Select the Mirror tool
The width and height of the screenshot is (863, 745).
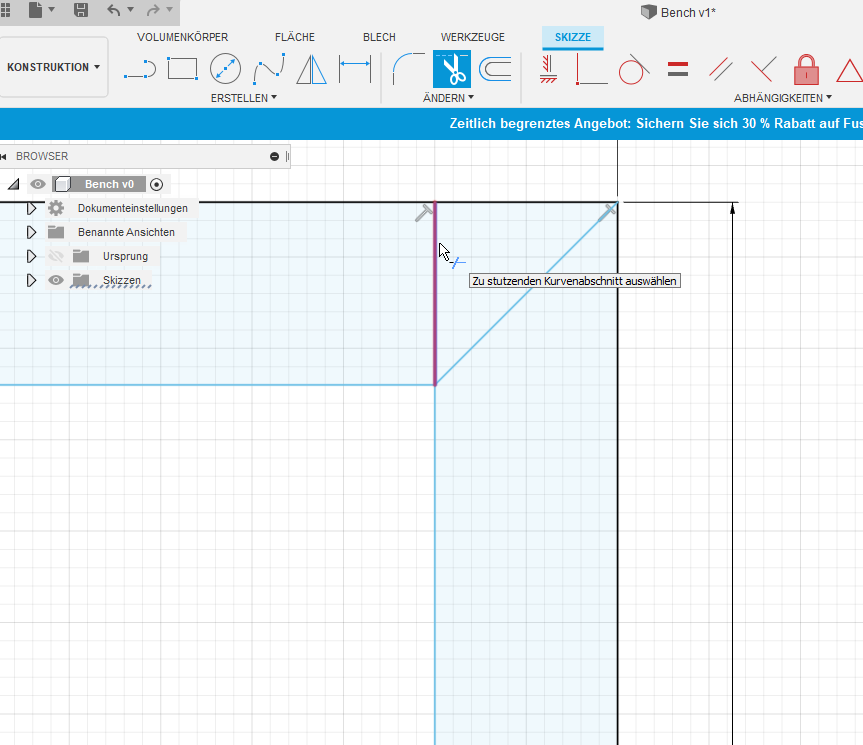coord(312,69)
